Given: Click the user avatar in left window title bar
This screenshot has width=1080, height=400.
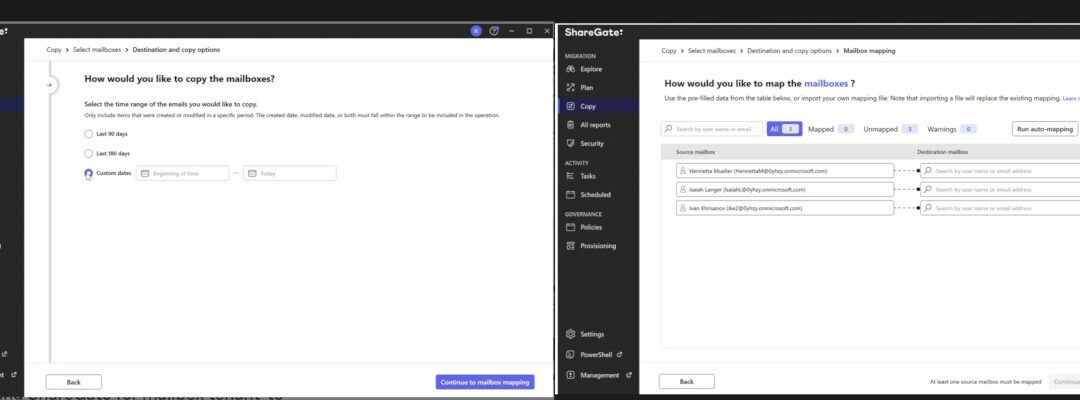Looking at the screenshot, I should (x=476, y=31).
